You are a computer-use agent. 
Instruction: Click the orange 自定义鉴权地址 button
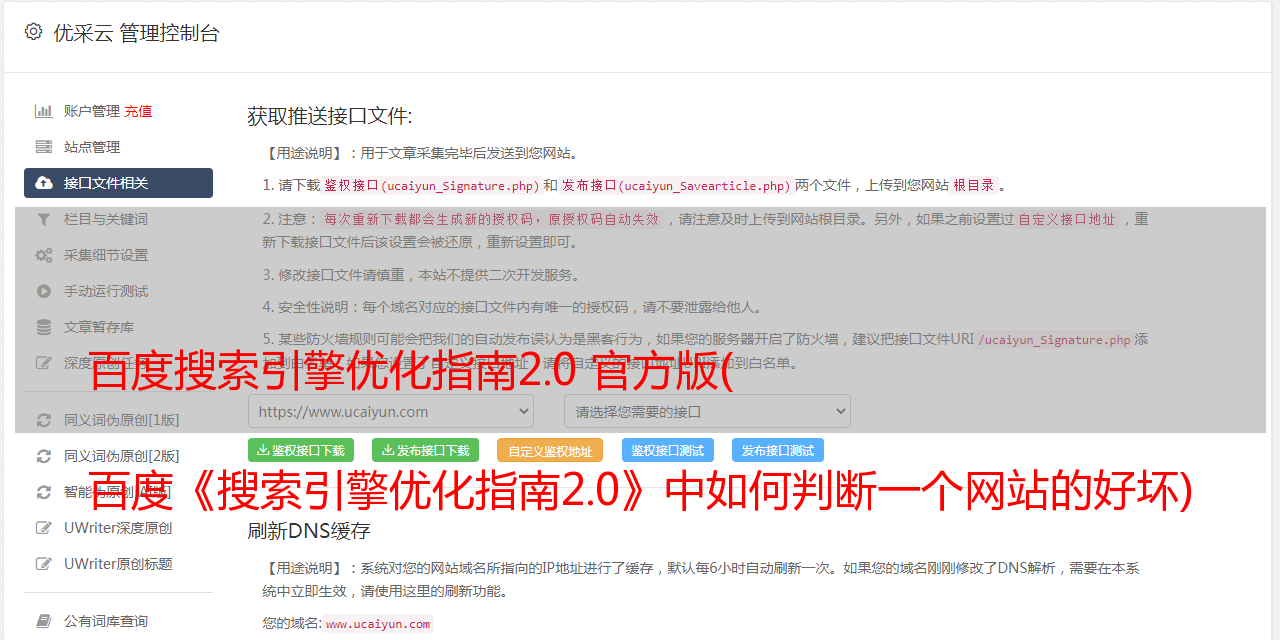(550, 450)
